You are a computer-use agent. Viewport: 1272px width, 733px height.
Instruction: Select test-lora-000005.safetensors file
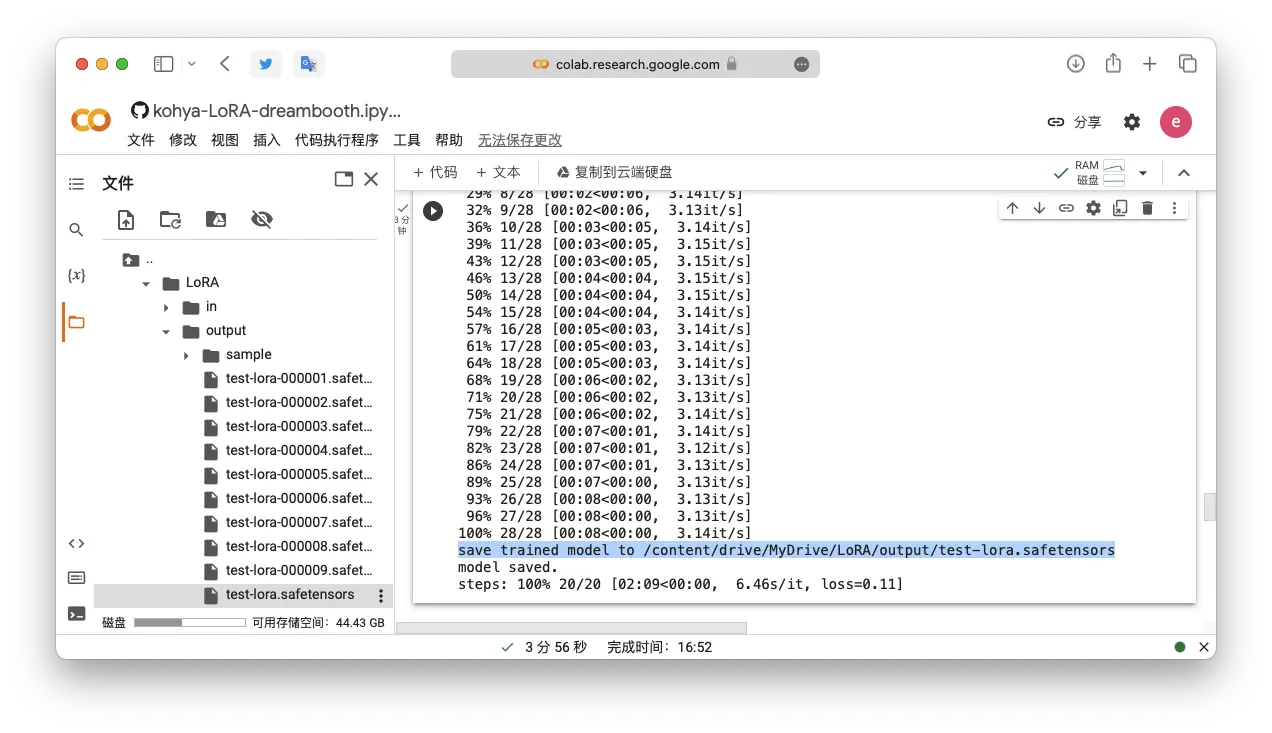298,475
